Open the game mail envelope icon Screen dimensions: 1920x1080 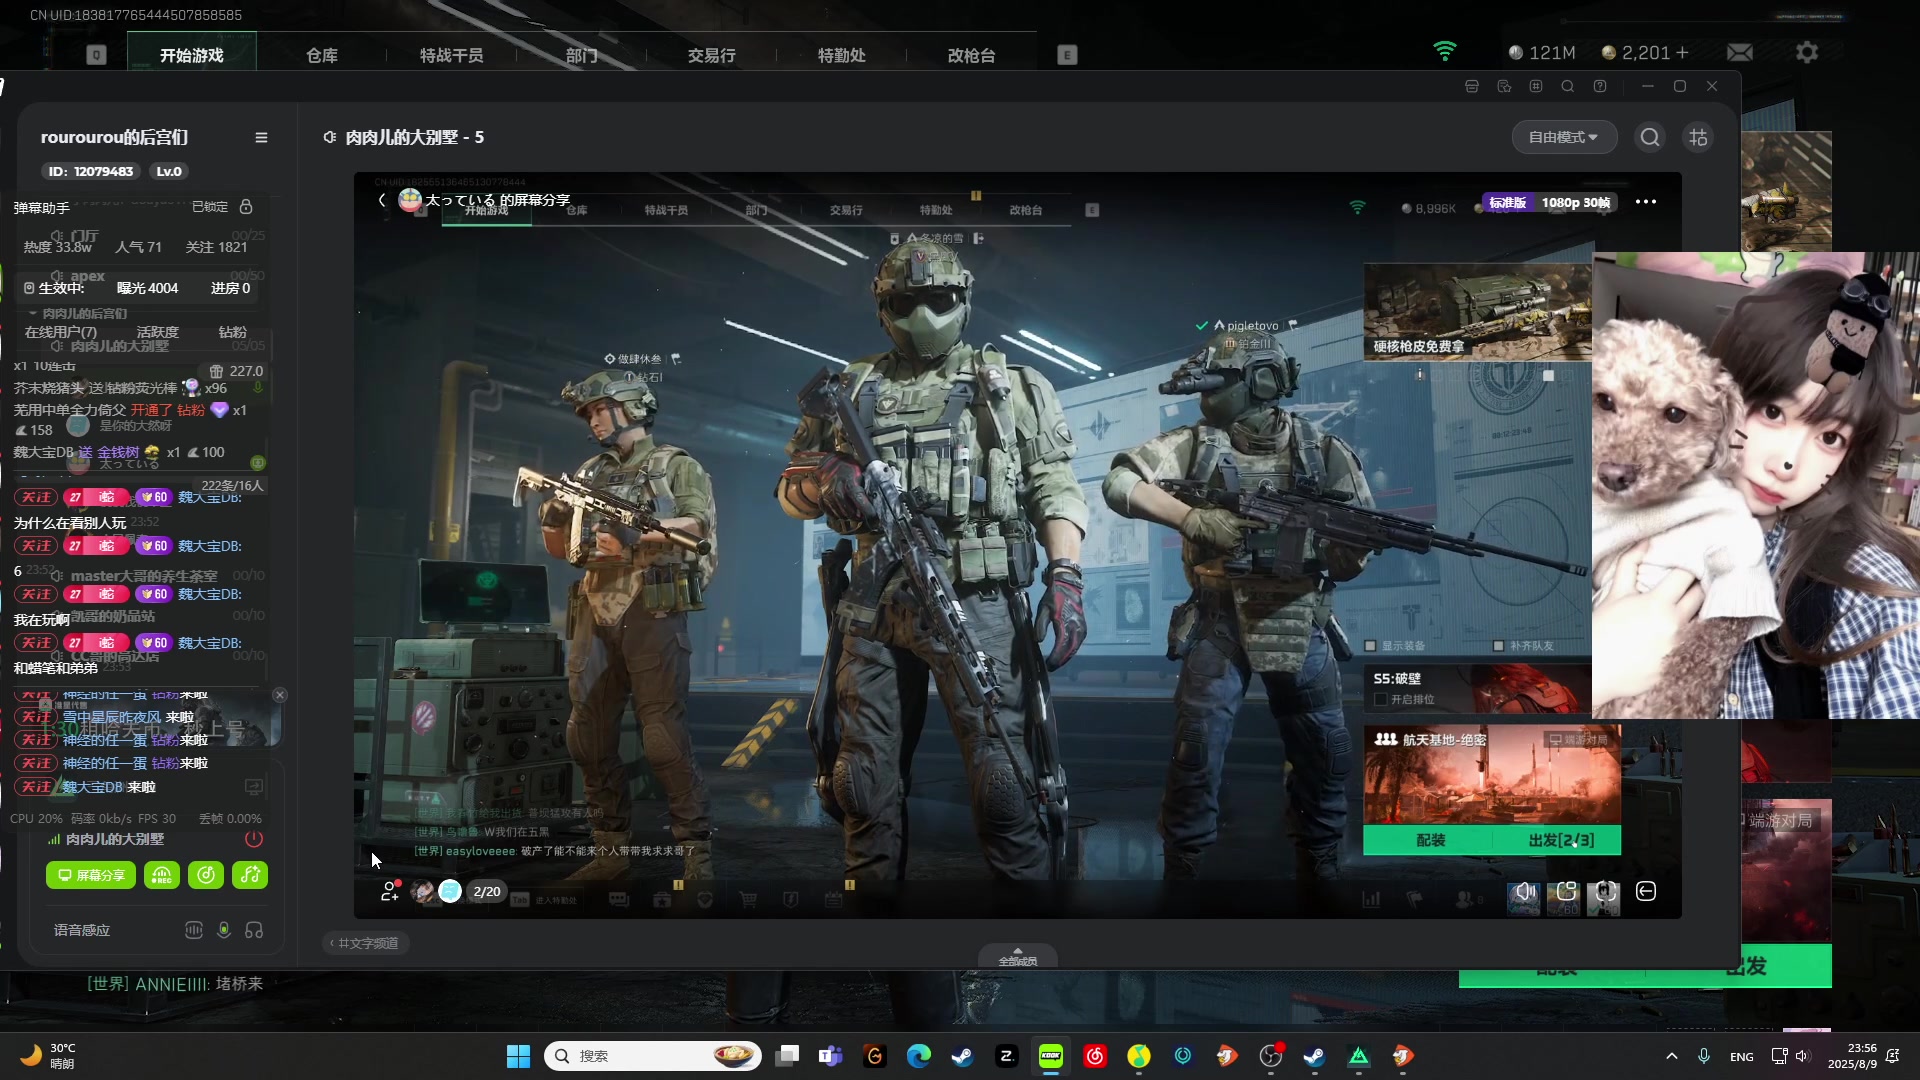click(x=1740, y=52)
